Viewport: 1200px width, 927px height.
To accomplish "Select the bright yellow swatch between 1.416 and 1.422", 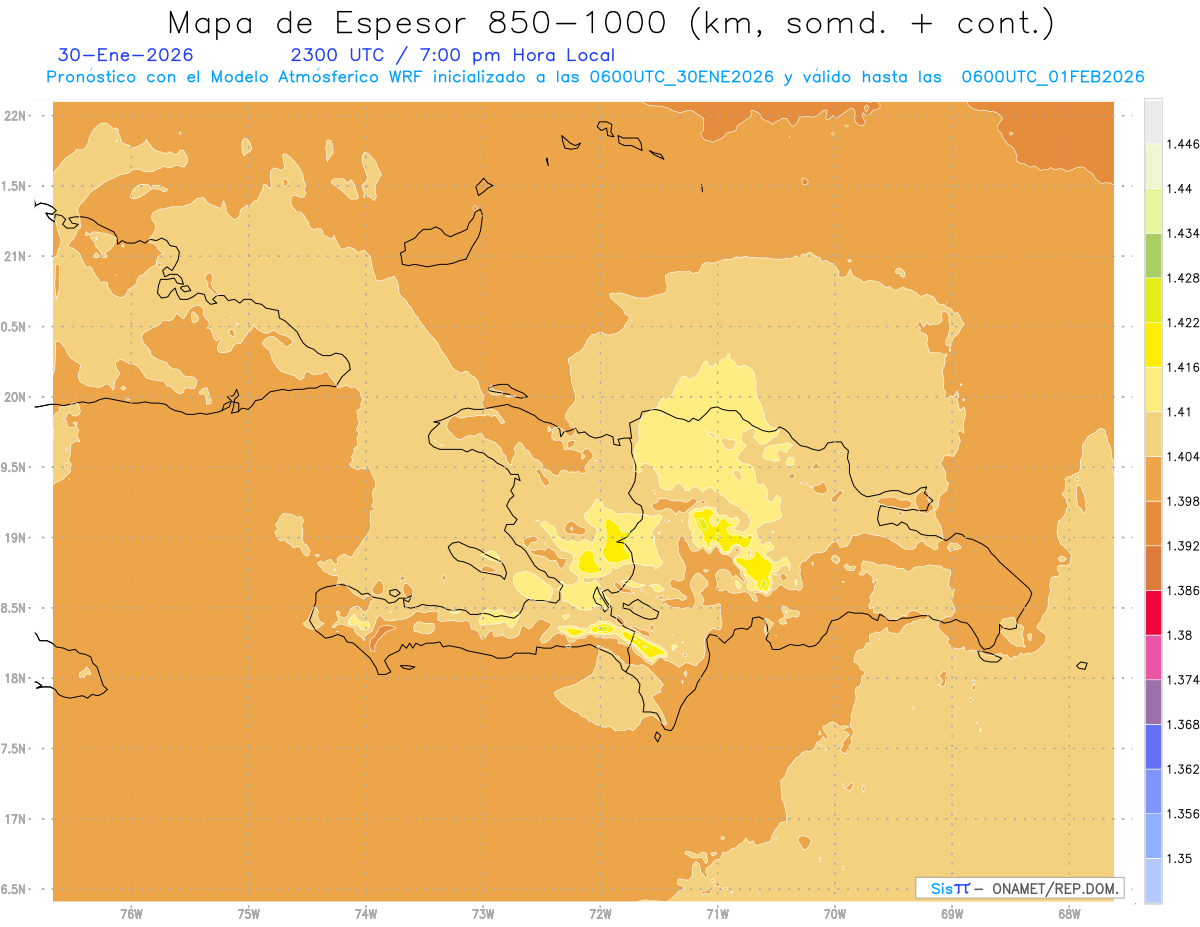I will pos(1153,345).
